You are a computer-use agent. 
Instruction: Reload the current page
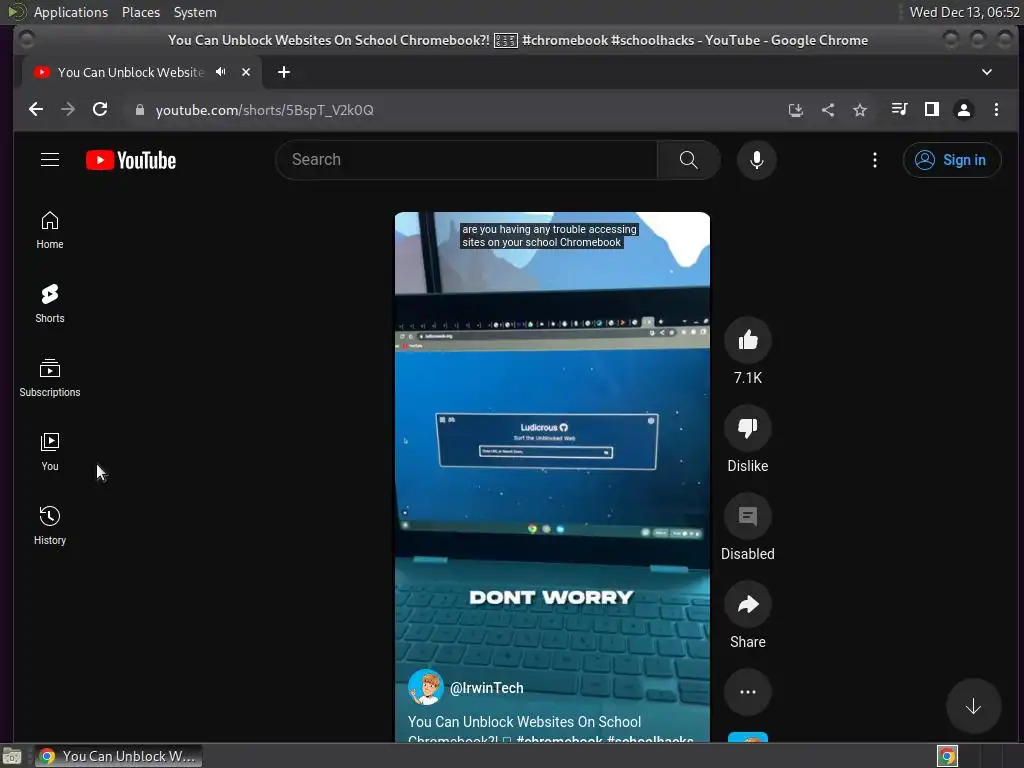100,110
